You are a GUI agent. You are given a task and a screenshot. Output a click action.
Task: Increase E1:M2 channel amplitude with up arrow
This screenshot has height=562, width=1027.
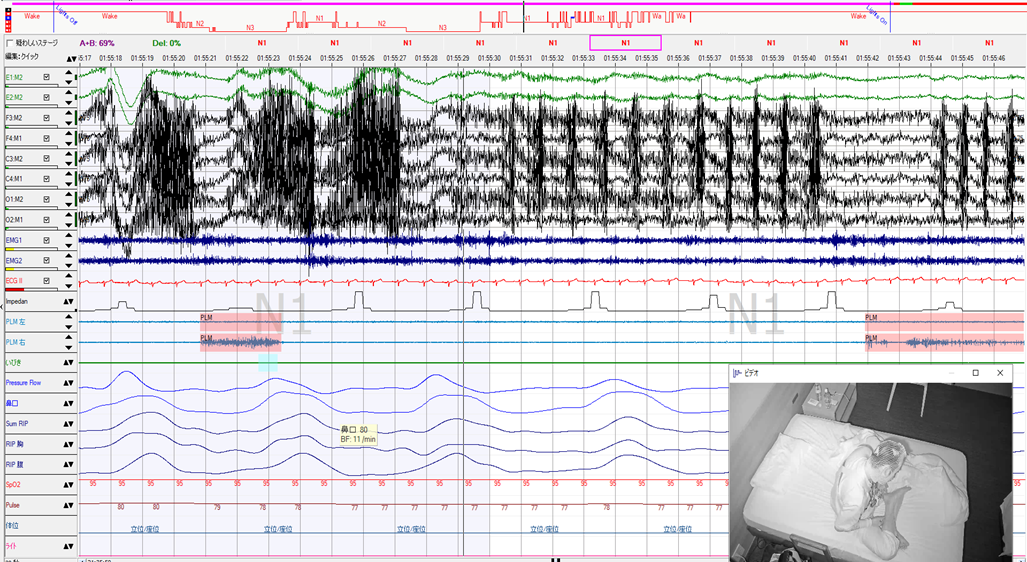(69, 72)
